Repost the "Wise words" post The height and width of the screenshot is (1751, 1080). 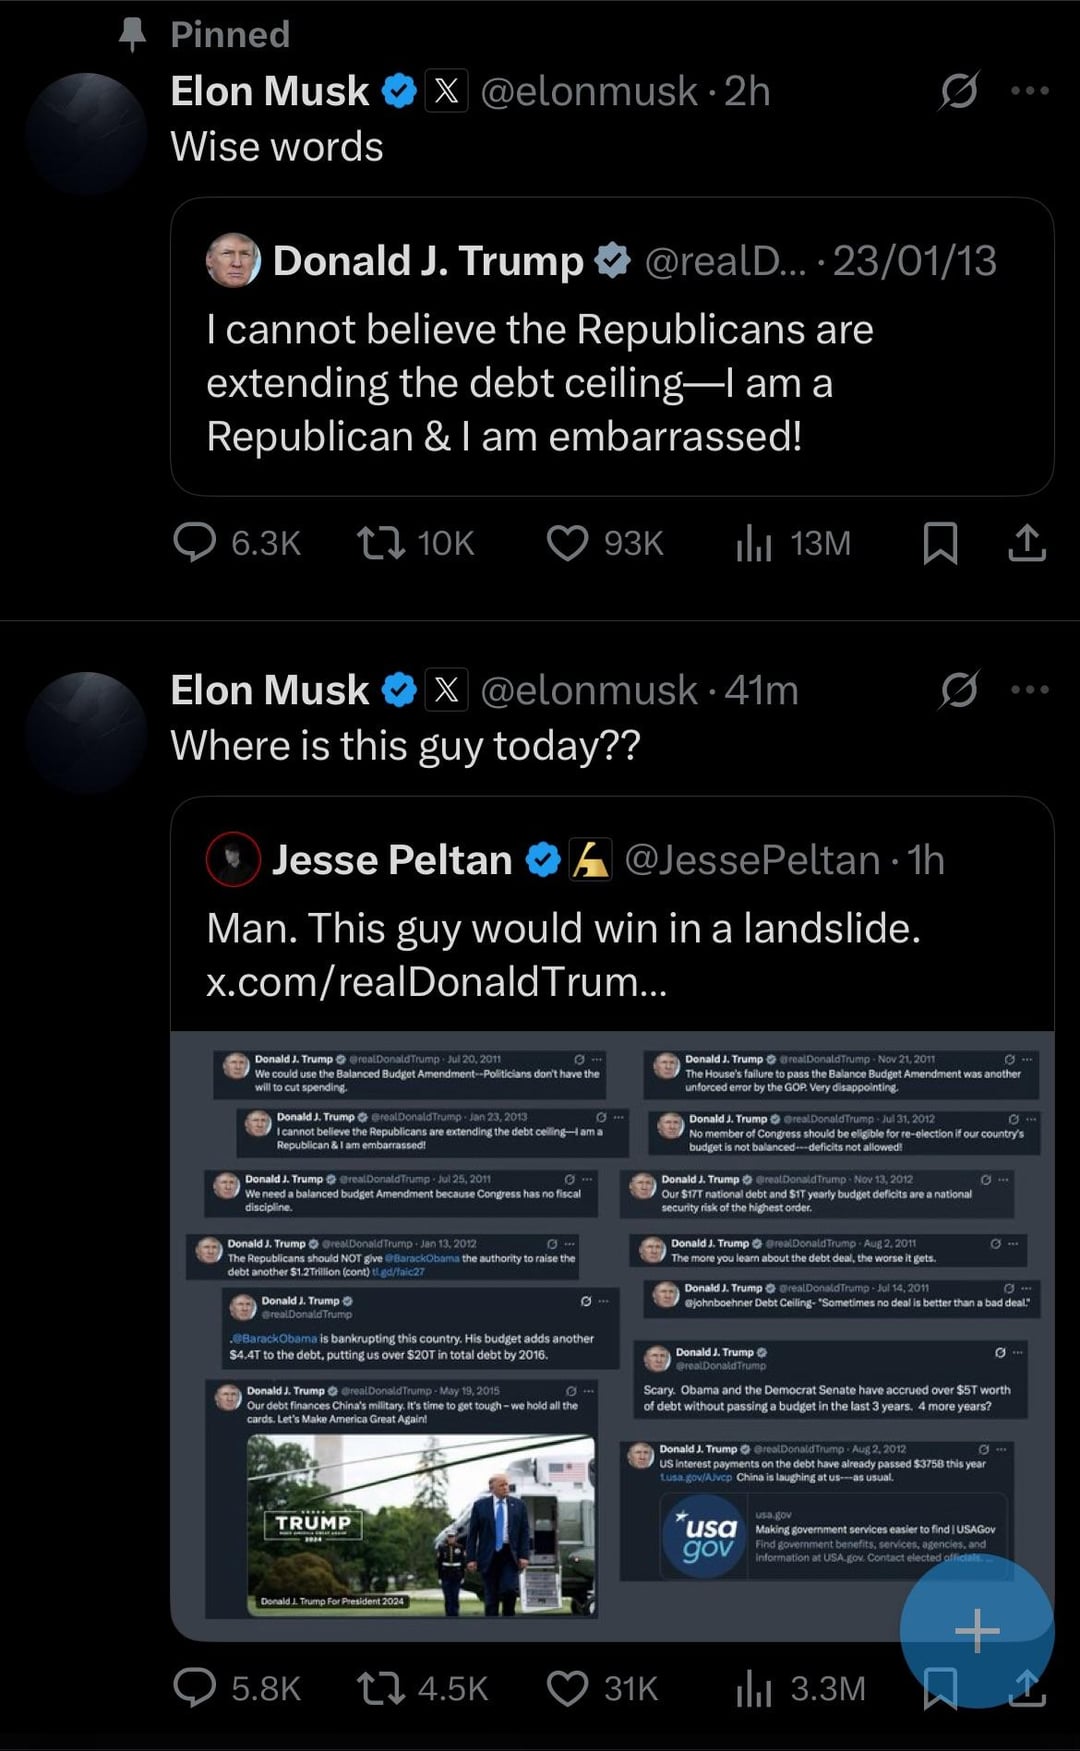[381, 543]
